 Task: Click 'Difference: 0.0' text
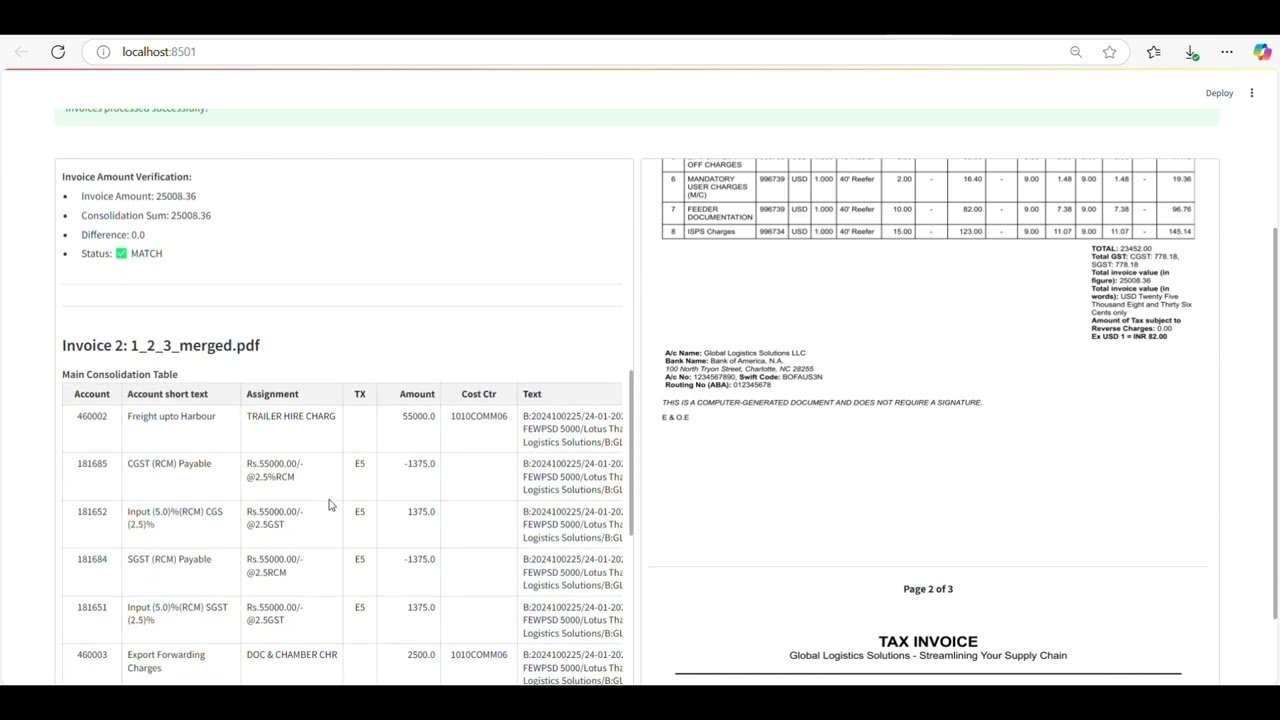(113, 235)
